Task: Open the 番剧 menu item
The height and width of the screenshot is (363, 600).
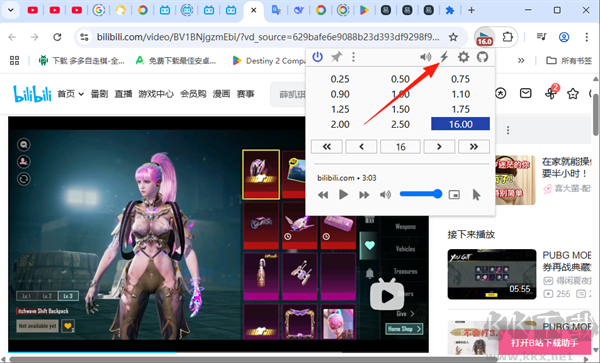Action: point(99,94)
